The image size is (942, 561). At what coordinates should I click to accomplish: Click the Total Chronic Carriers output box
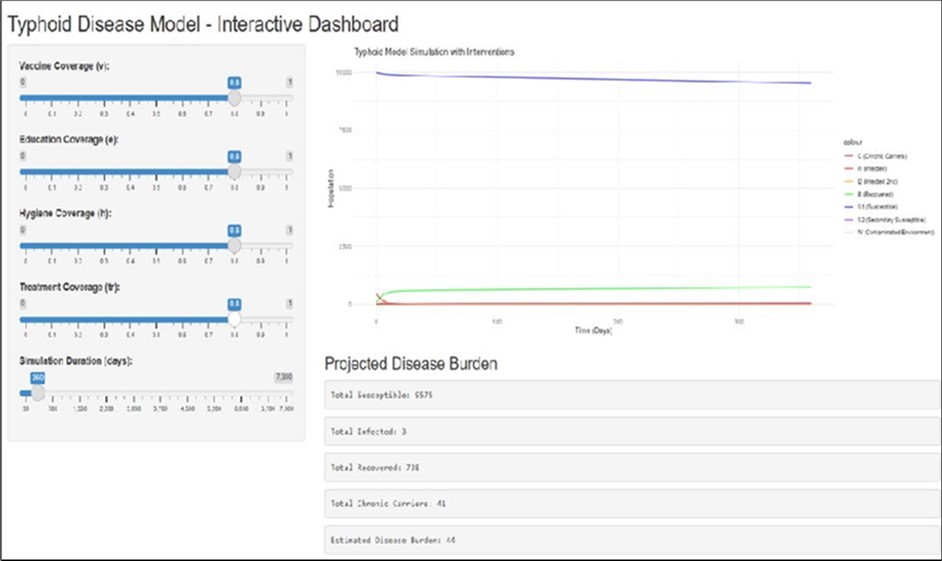(x=630, y=503)
